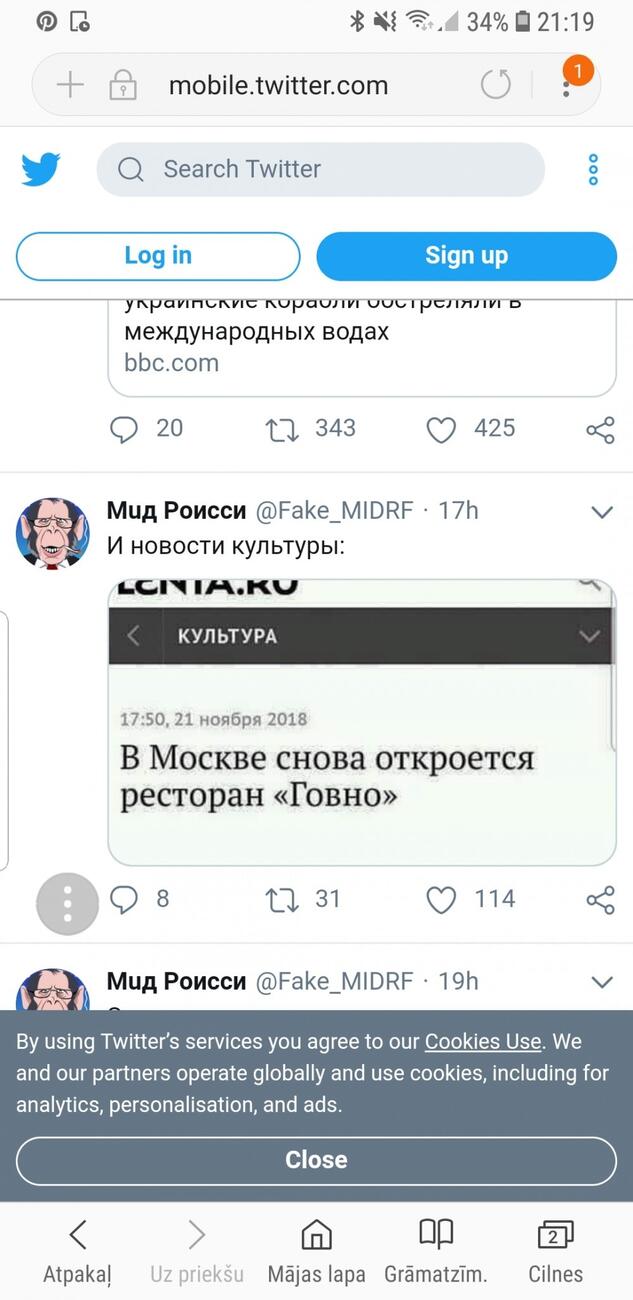633x1300 pixels.
Task: Share the tweet with 425 likes
Action: point(600,430)
